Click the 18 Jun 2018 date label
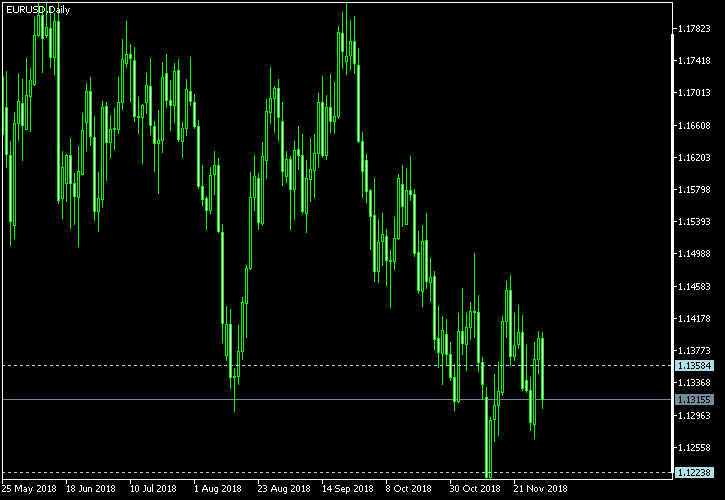Screen dimensions: 725x500 (91, 488)
